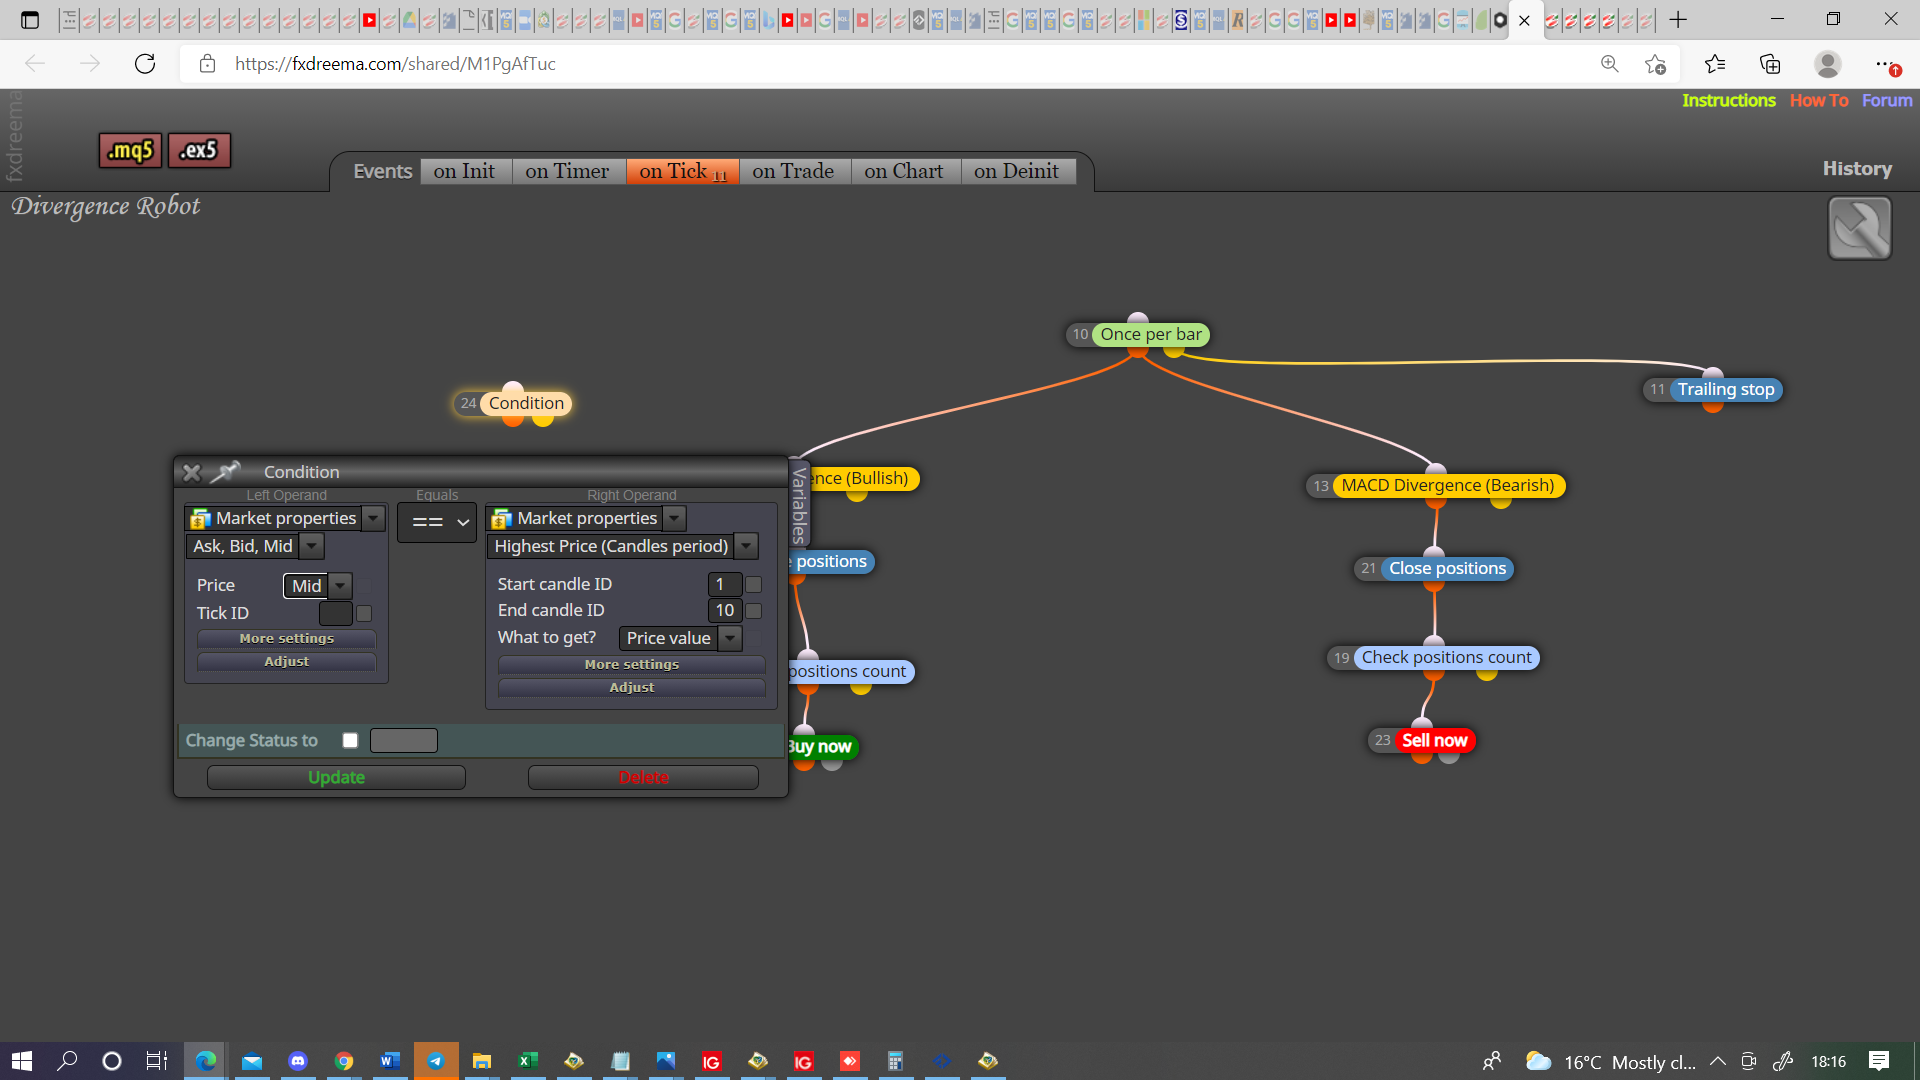
Task: Open More settings under left operand
Action: (286, 638)
